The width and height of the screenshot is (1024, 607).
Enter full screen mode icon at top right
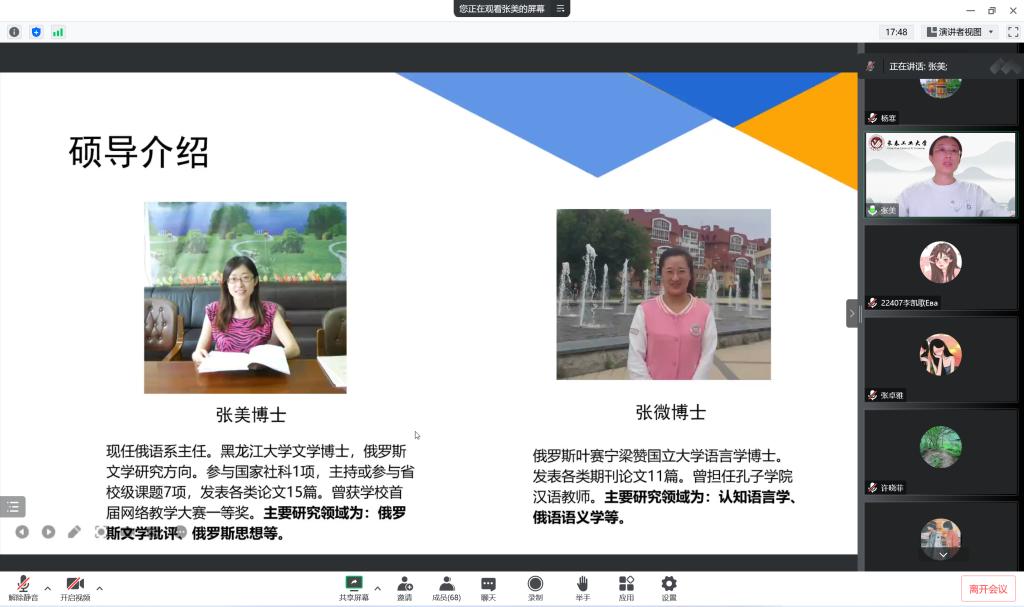click(1012, 32)
